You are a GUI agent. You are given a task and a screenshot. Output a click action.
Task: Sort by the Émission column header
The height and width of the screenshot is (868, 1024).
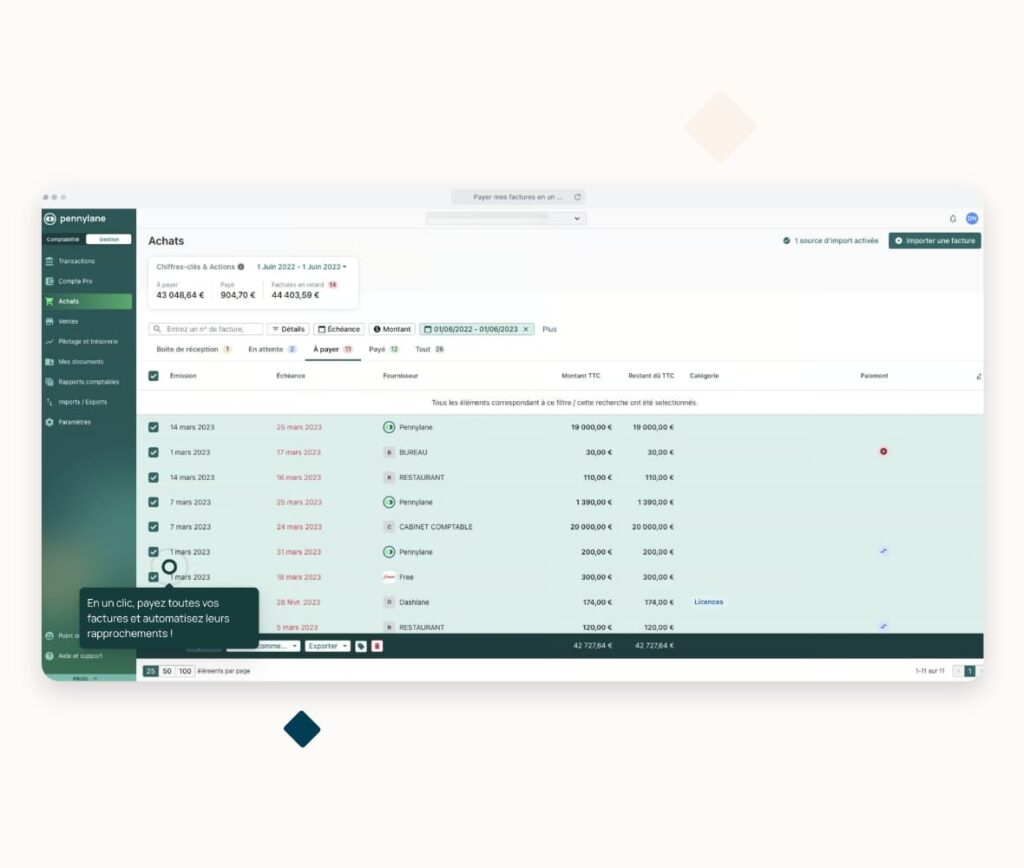point(183,376)
